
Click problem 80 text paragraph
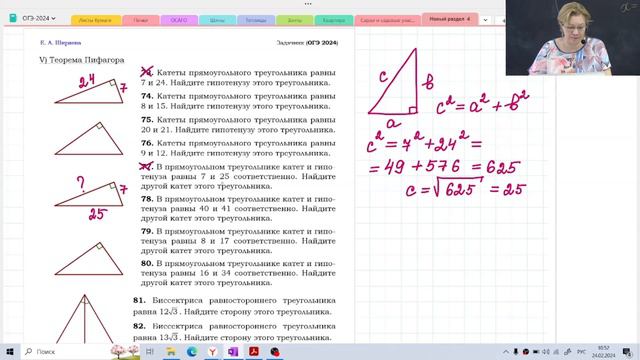coord(238,273)
